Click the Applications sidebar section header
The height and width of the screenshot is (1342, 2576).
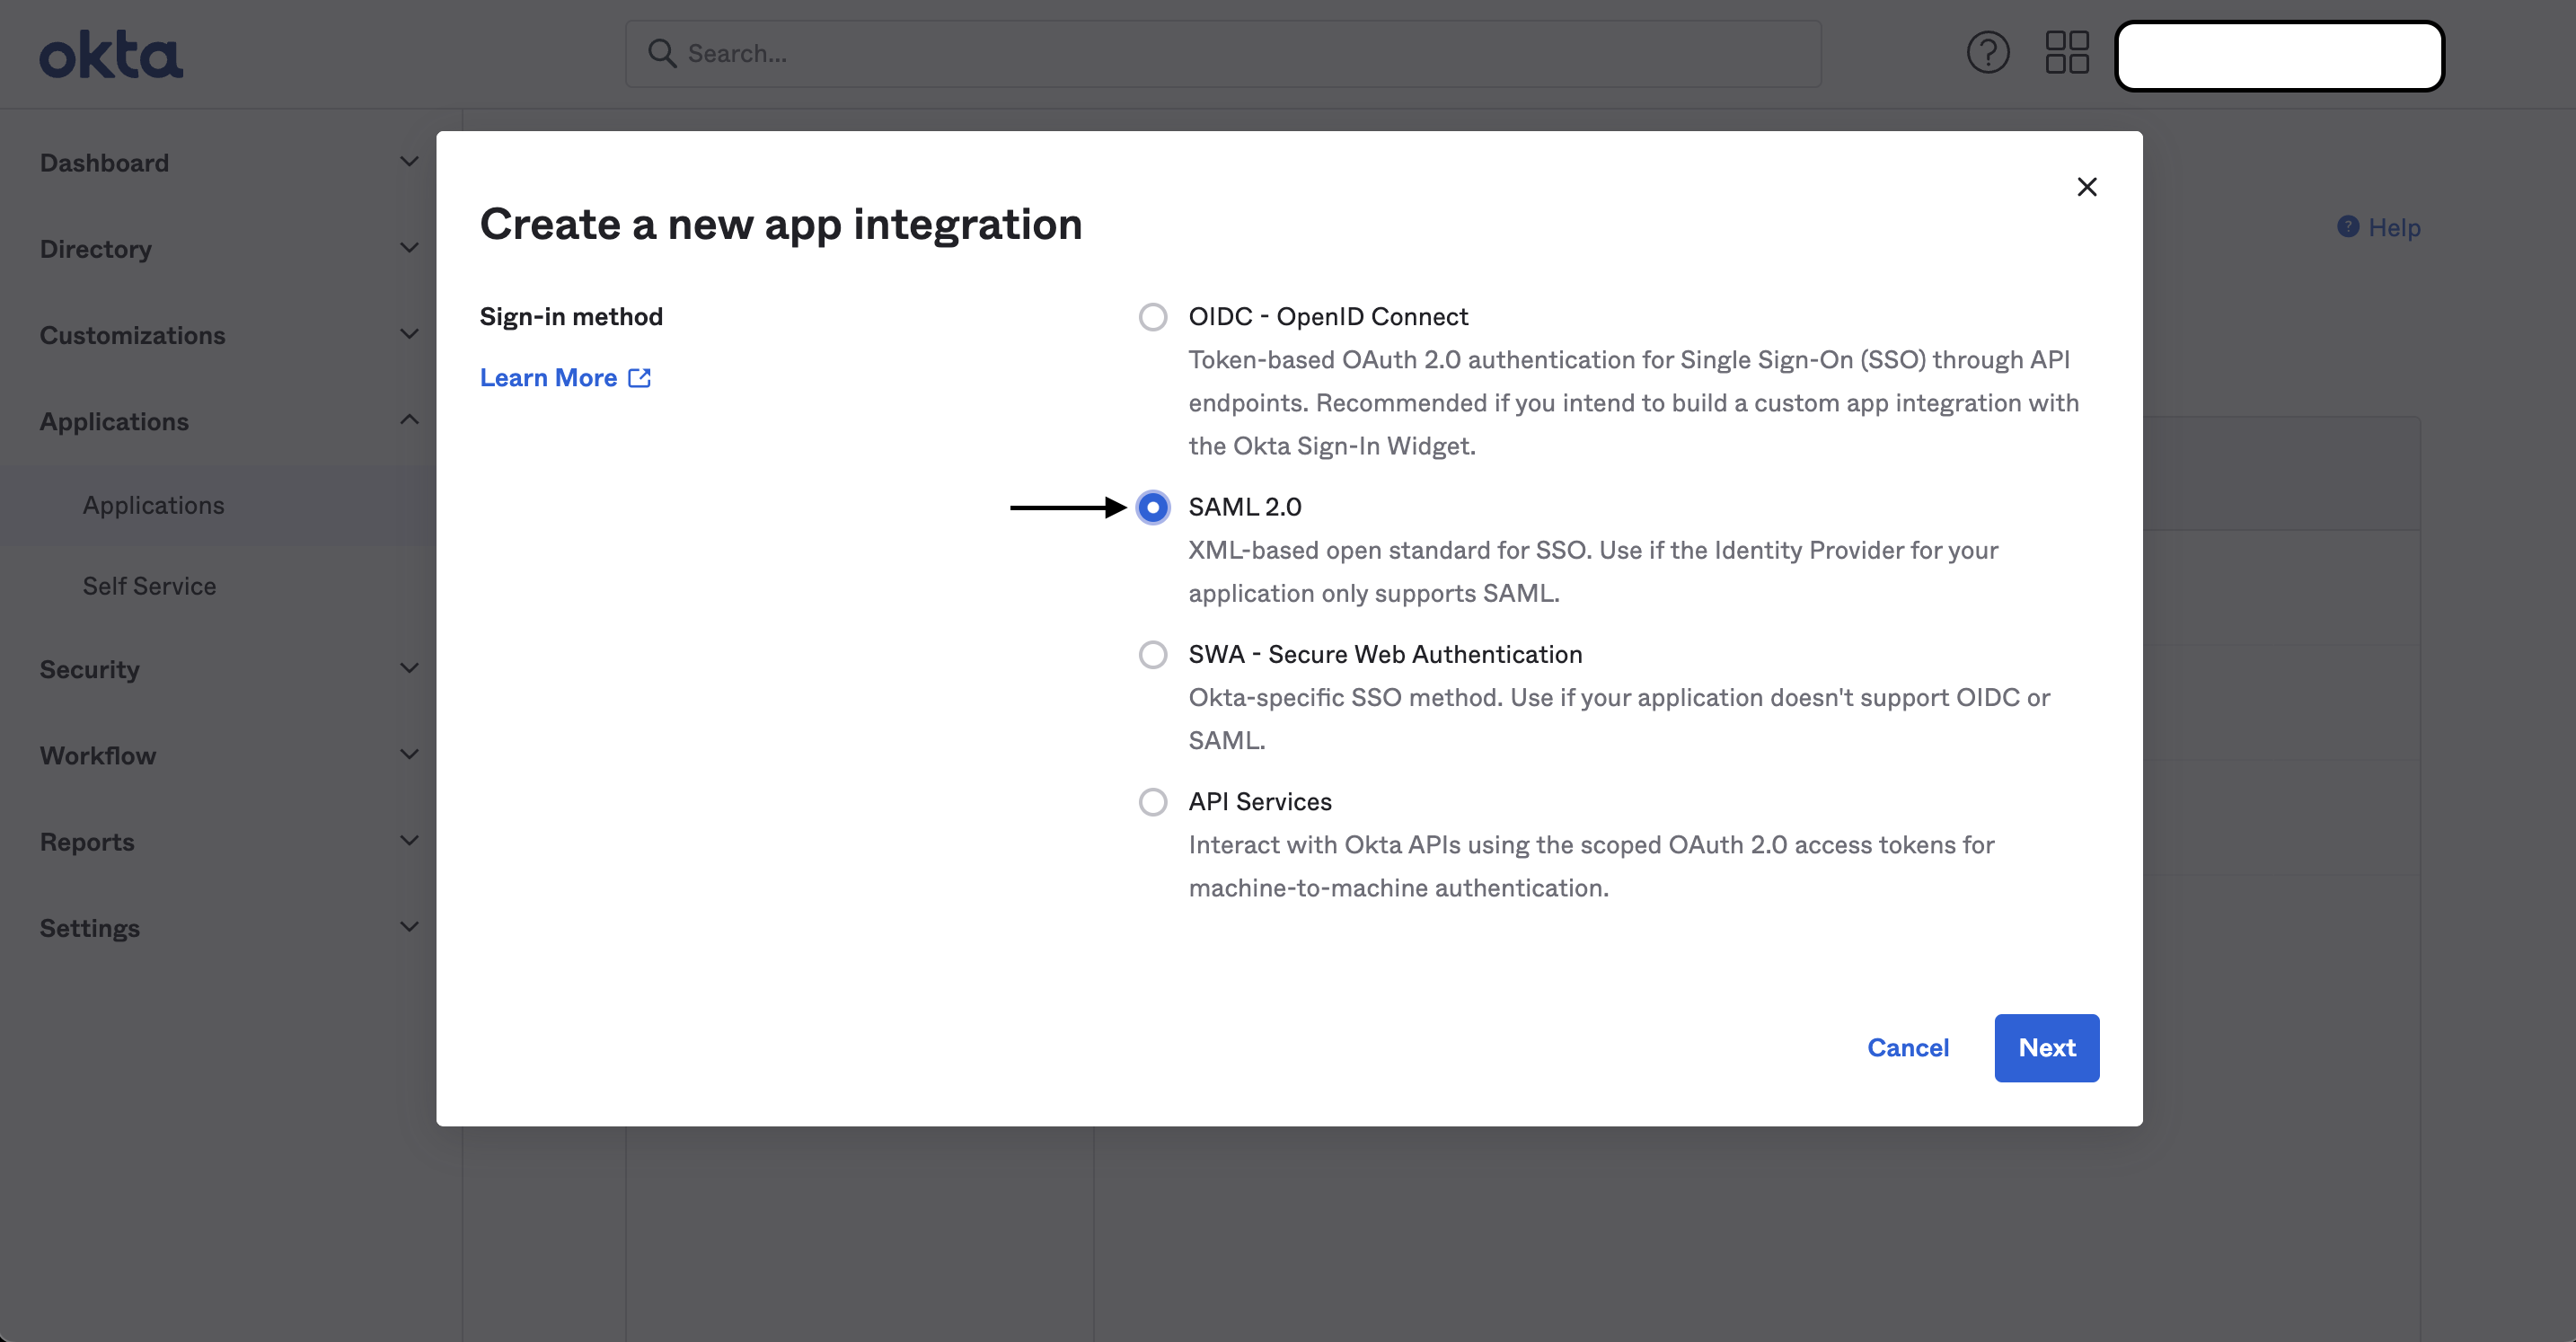(x=114, y=422)
